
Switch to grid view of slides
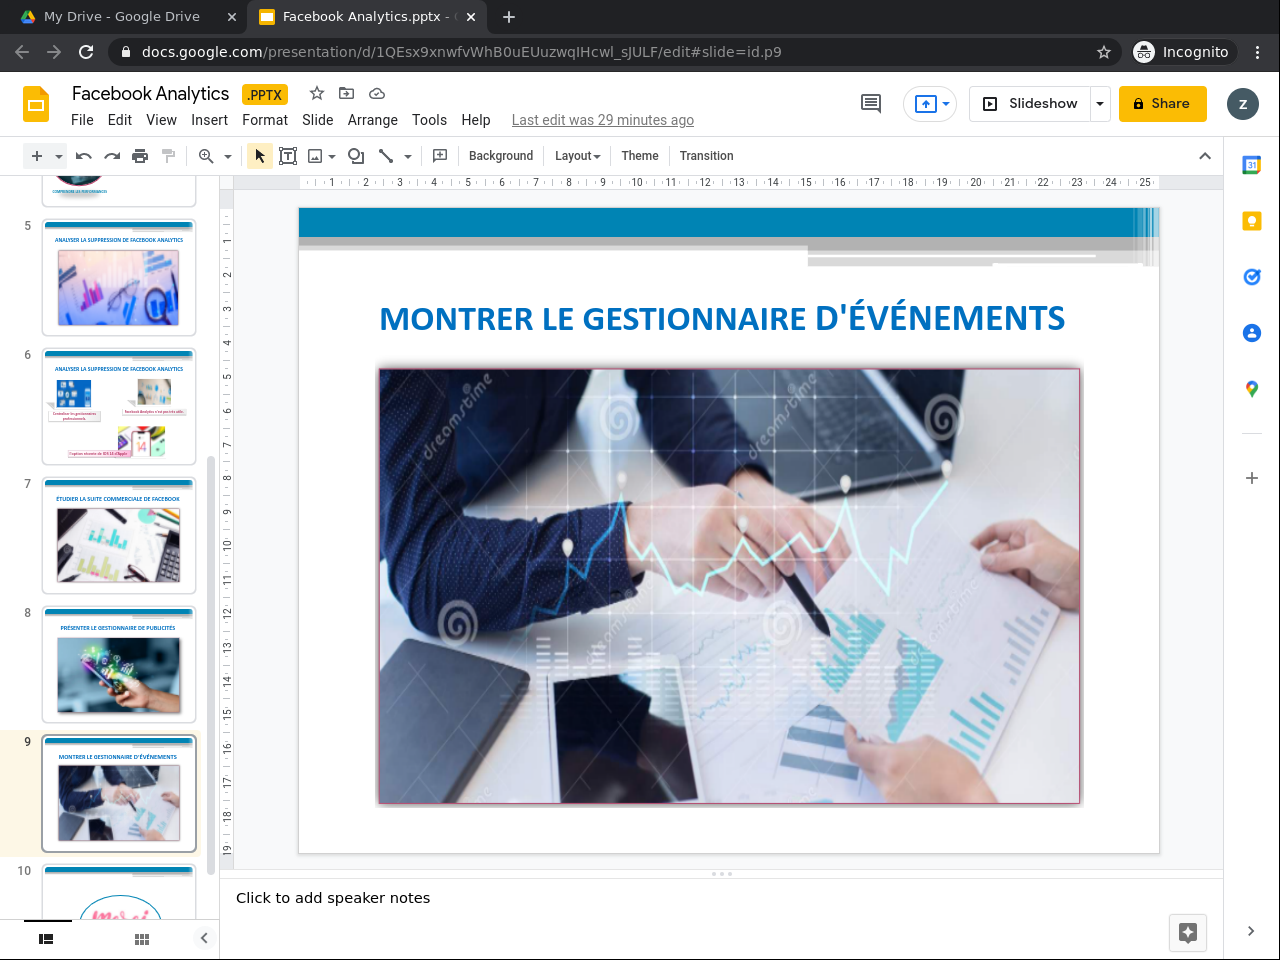(142, 939)
